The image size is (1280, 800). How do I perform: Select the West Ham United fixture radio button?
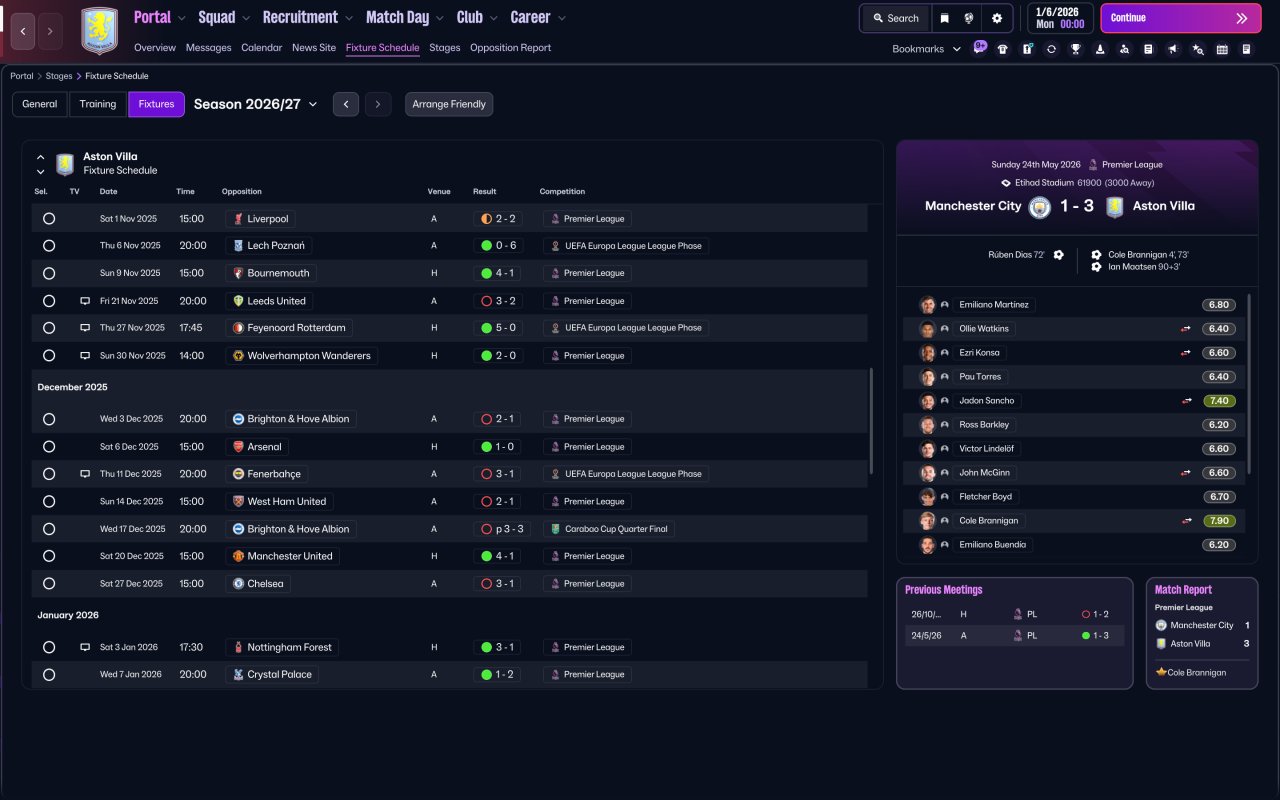pos(49,502)
